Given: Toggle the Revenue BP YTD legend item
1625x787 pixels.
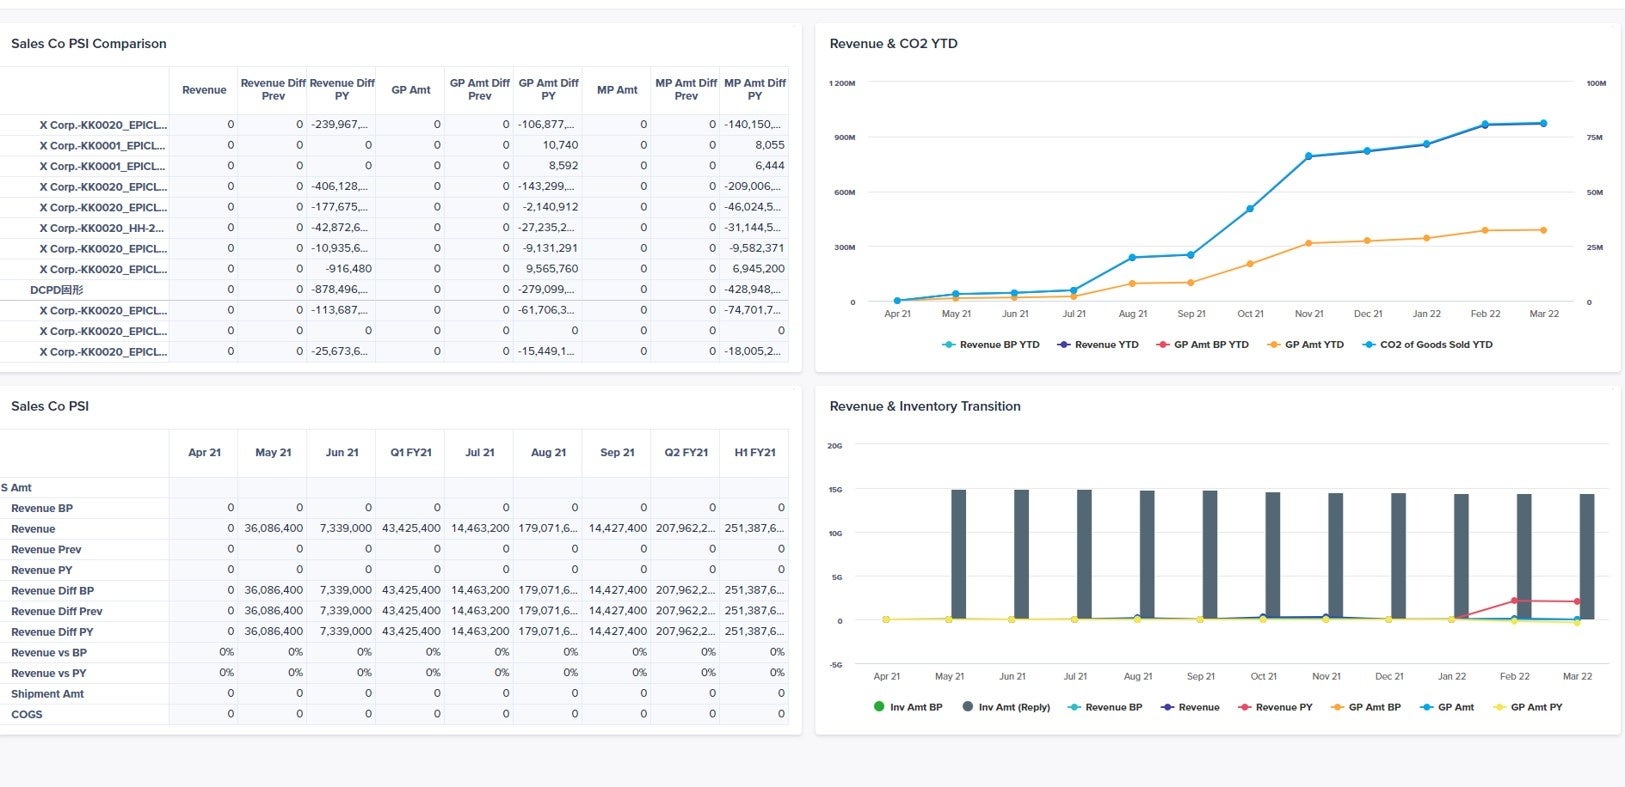Looking at the screenshot, I should [x=998, y=345].
